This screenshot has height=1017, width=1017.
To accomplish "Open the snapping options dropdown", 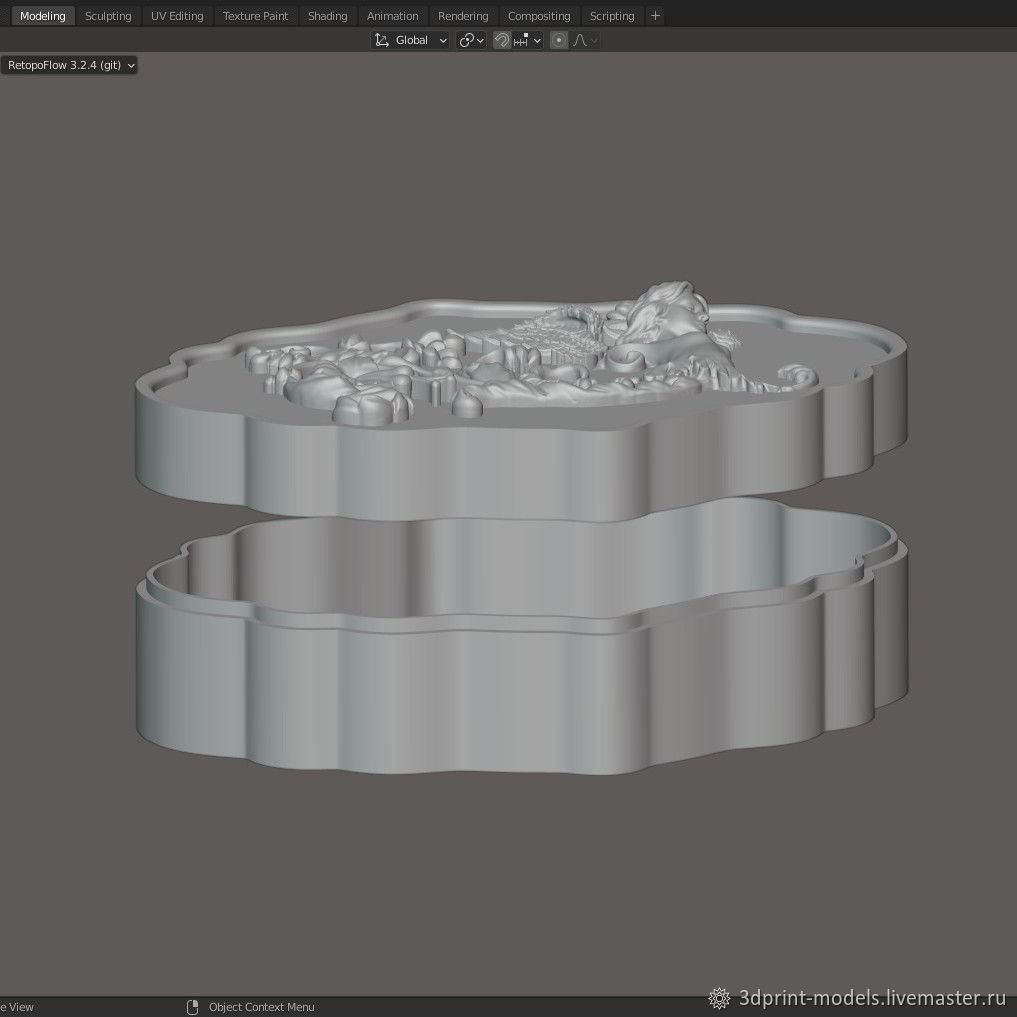I will 527,40.
